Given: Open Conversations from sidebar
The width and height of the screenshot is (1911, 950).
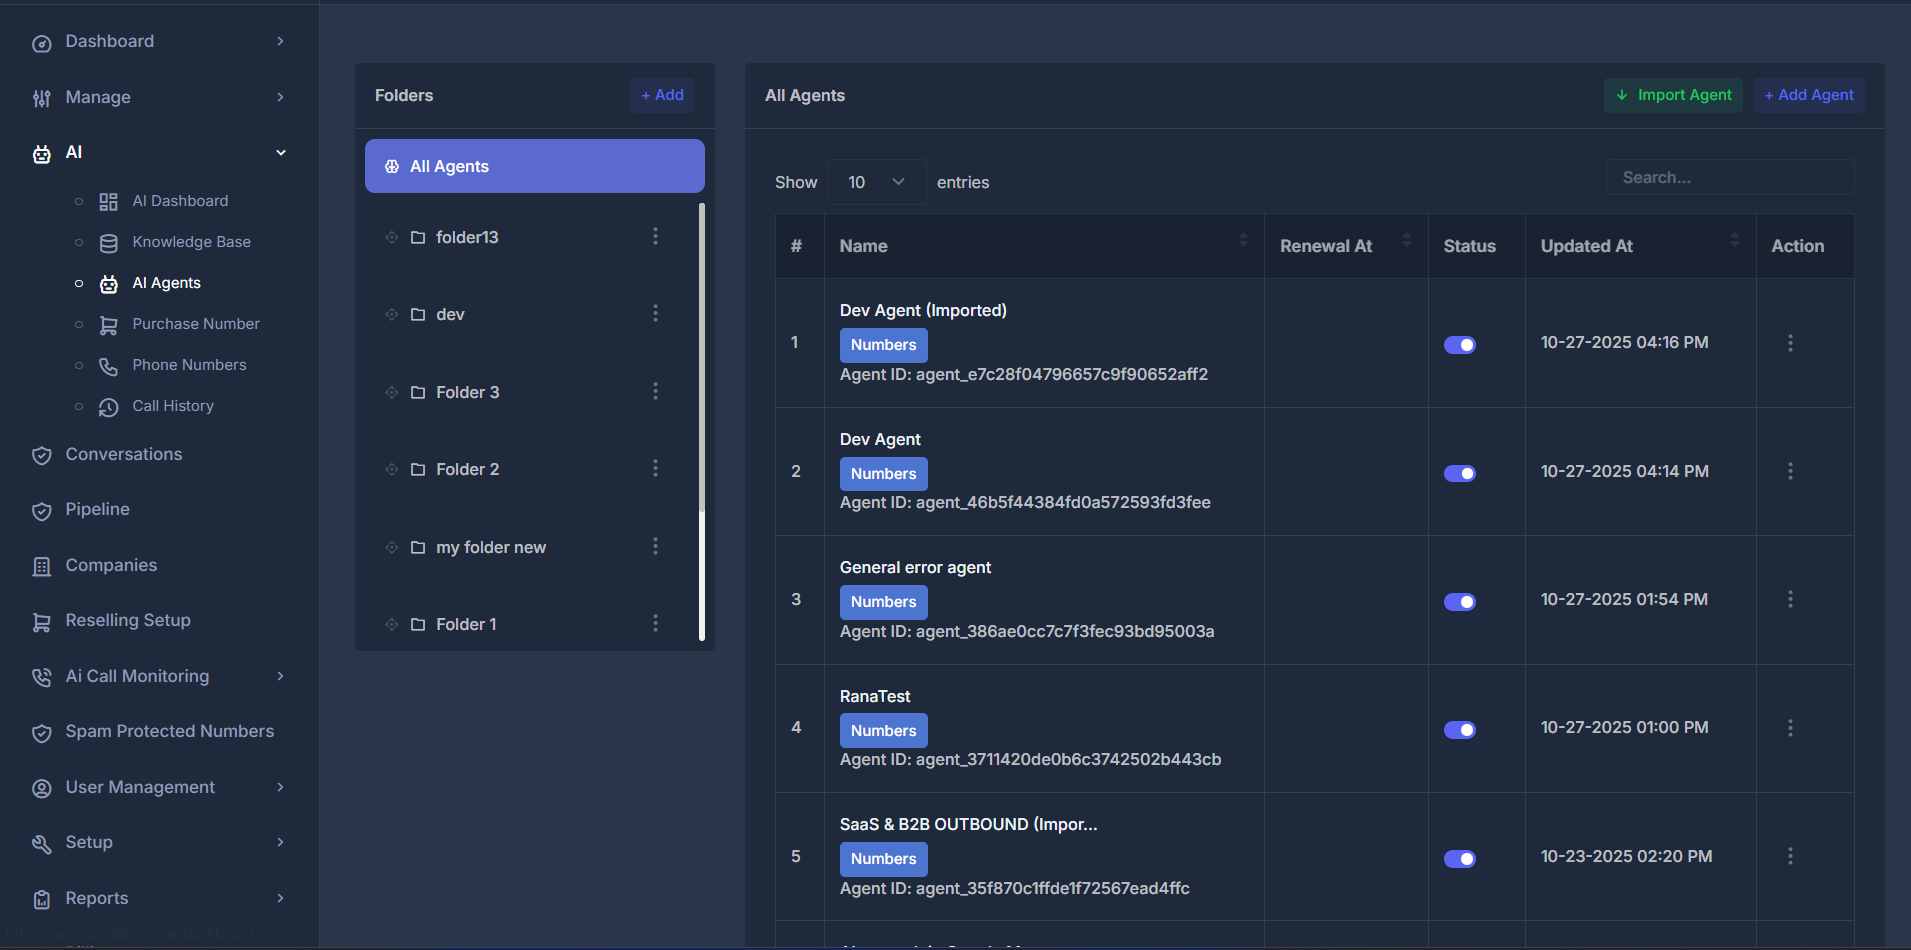Looking at the screenshot, I should click(124, 454).
